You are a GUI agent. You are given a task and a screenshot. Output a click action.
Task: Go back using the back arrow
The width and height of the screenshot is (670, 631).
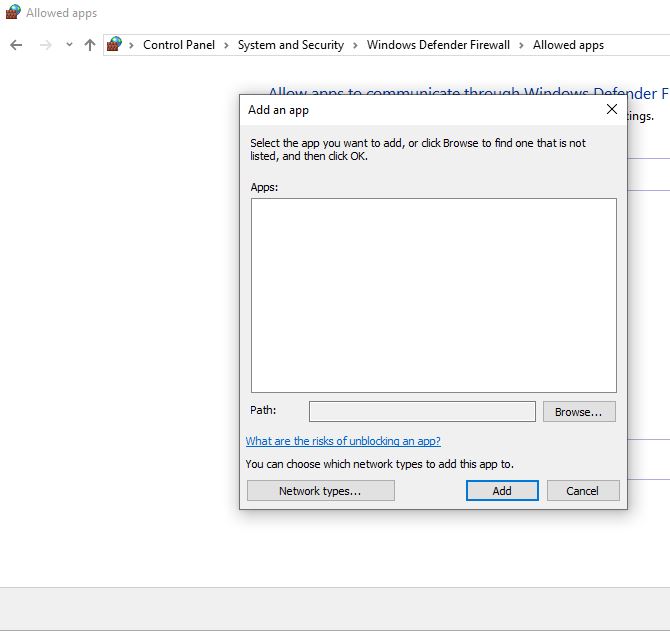[x=16, y=45]
